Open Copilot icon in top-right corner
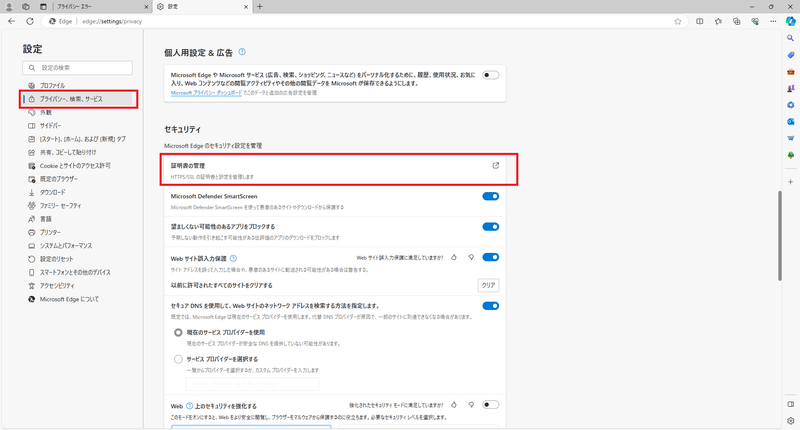 pos(790,21)
